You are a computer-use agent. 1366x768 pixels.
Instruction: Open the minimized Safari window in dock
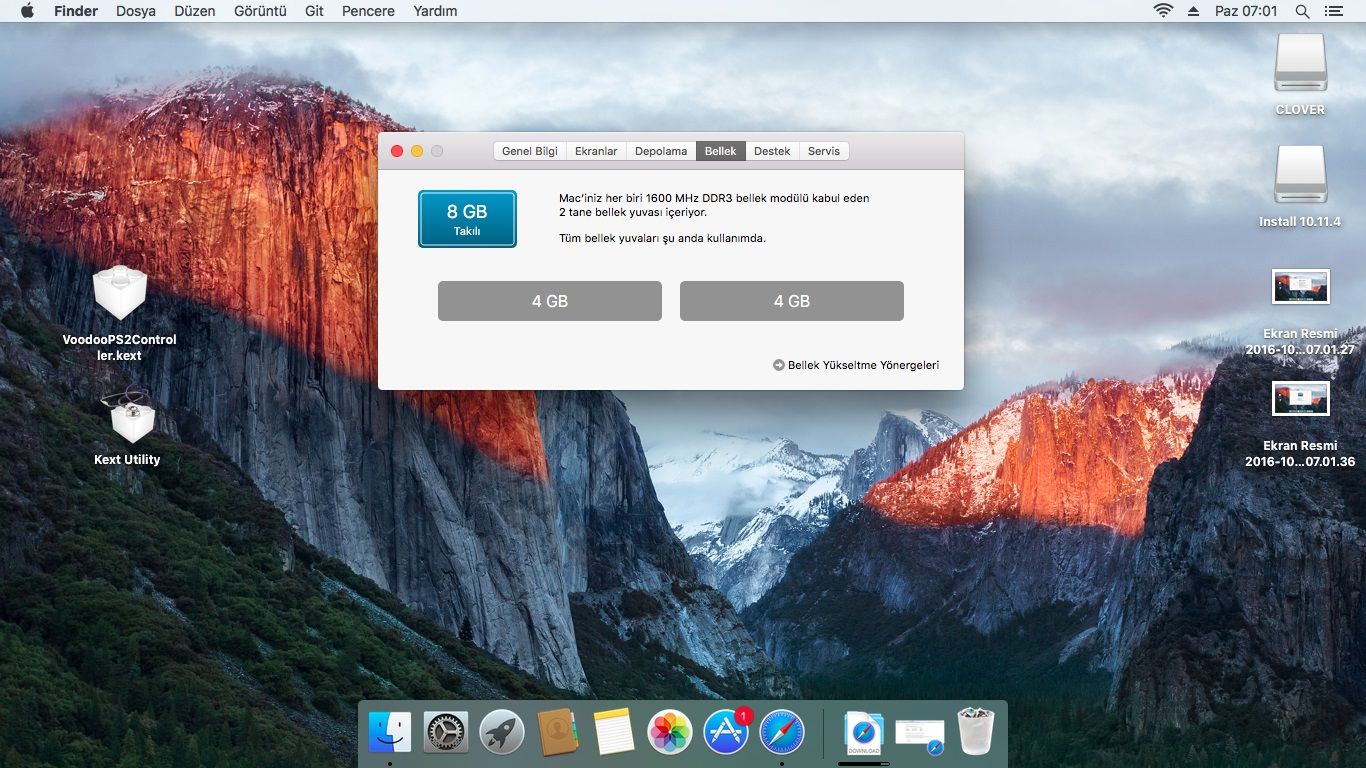920,736
